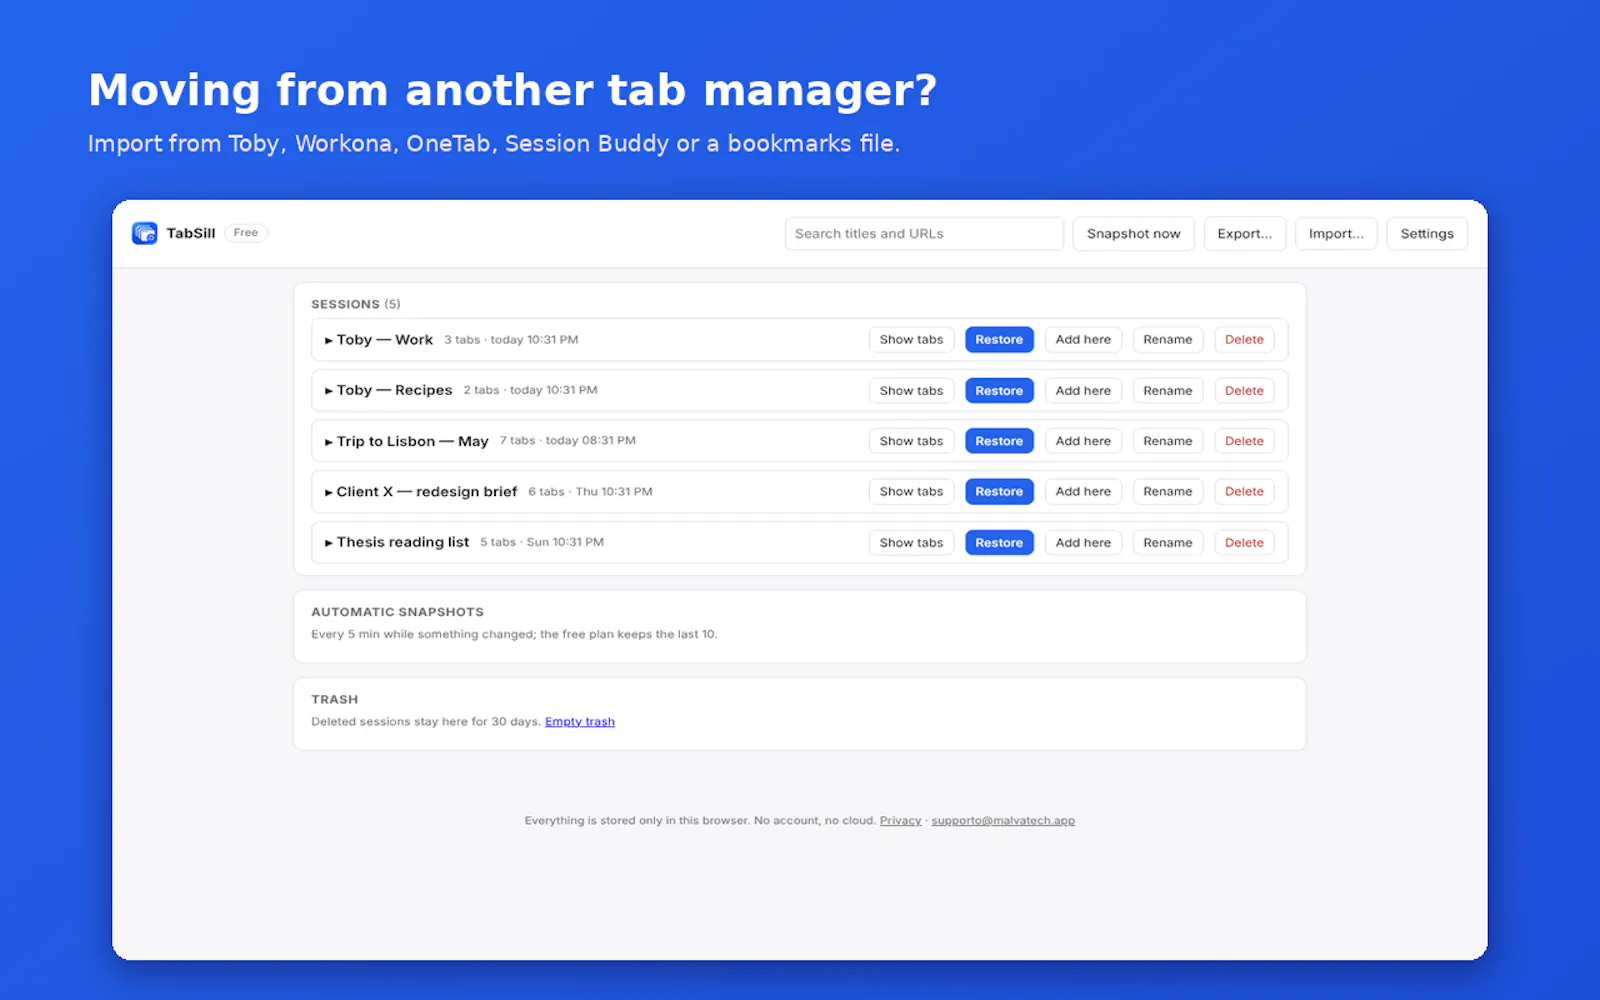
Task: Restore the Toby — Work session
Action: point(999,340)
